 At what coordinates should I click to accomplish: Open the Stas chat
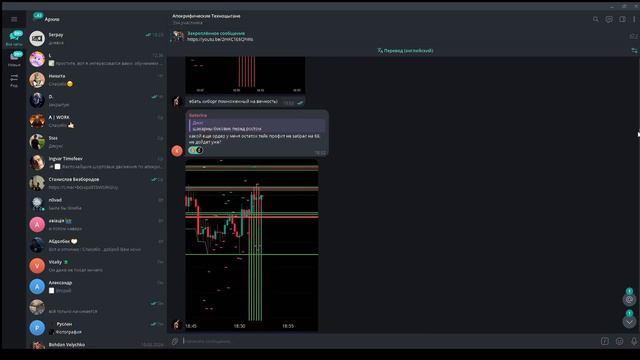pyautogui.click(x=97, y=142)
